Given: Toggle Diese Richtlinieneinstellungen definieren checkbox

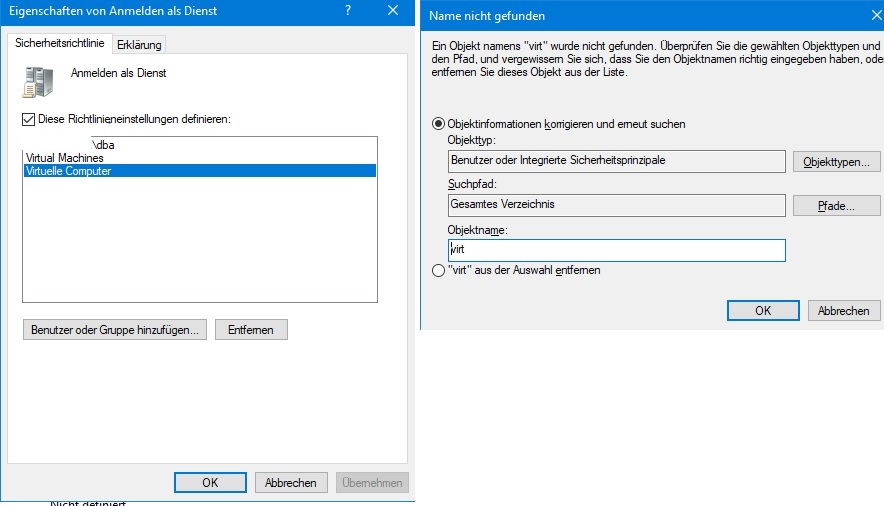Looking at the screenshot, I should coord(28,119).
